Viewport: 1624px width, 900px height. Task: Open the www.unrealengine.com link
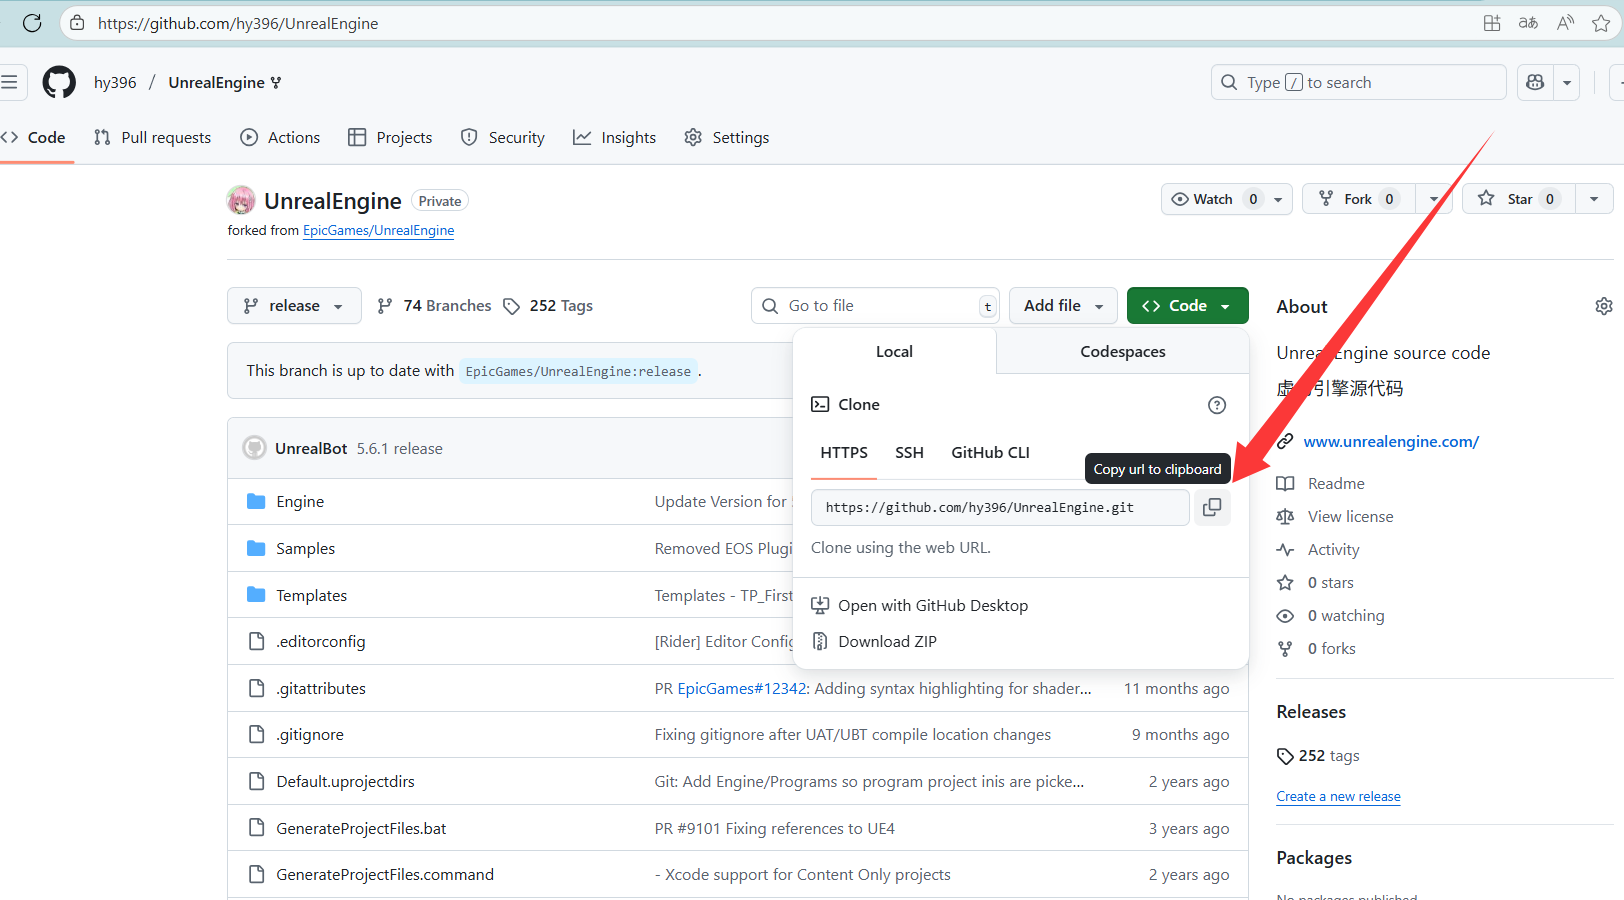pyautogui.click(x=1391, y=441)
